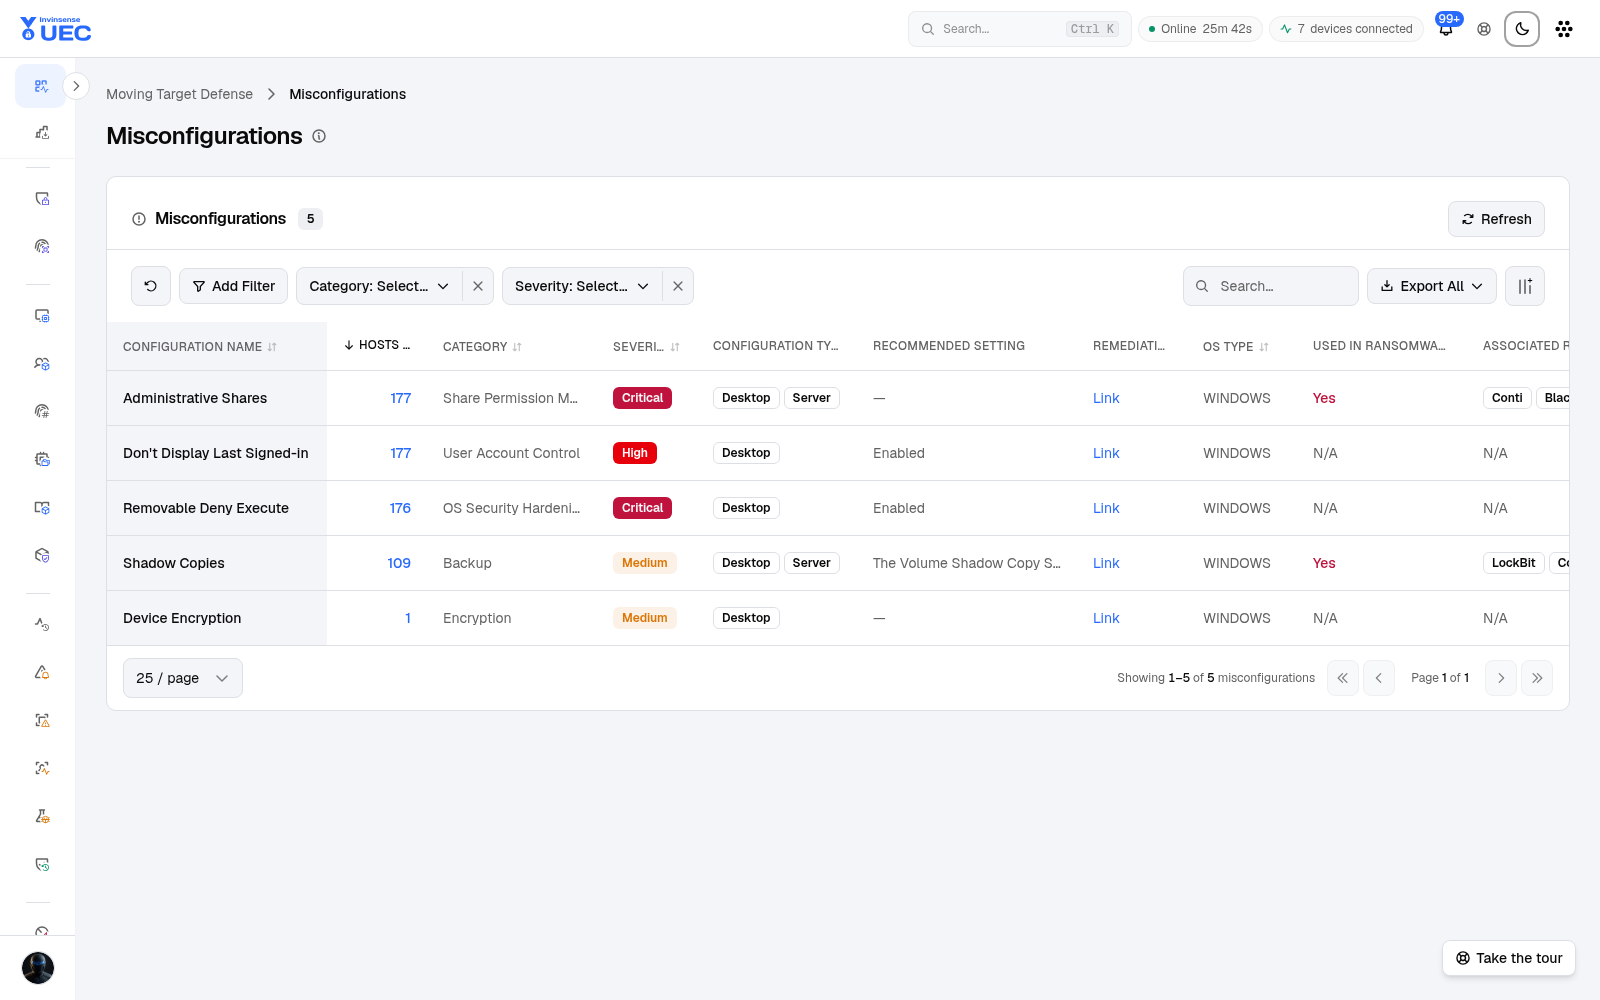Go to Moving Target Defense breadcrumb

(x=180, y=94)
